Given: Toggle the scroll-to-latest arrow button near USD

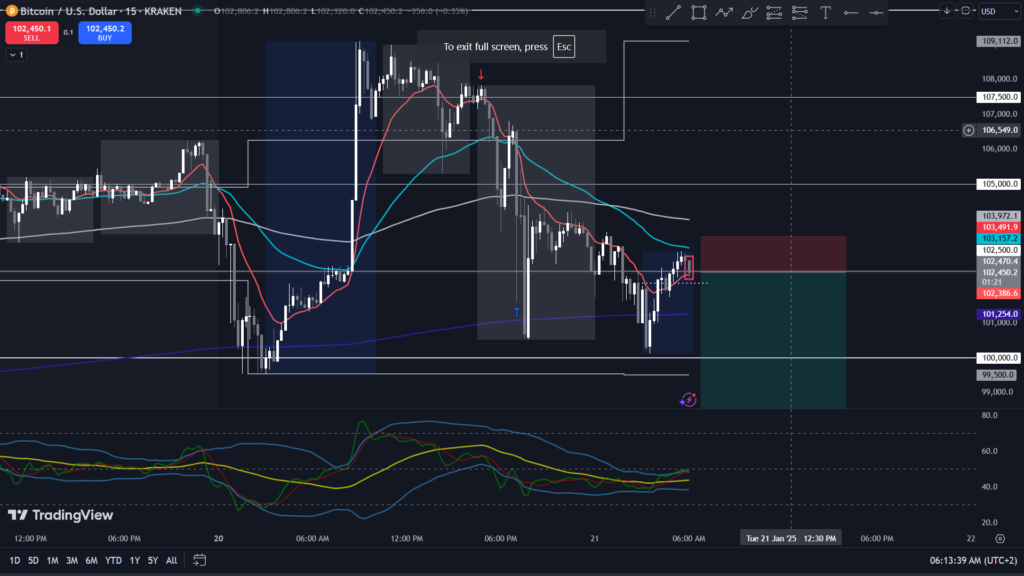Looking at the screenshot, I should (x=946, y=11).
